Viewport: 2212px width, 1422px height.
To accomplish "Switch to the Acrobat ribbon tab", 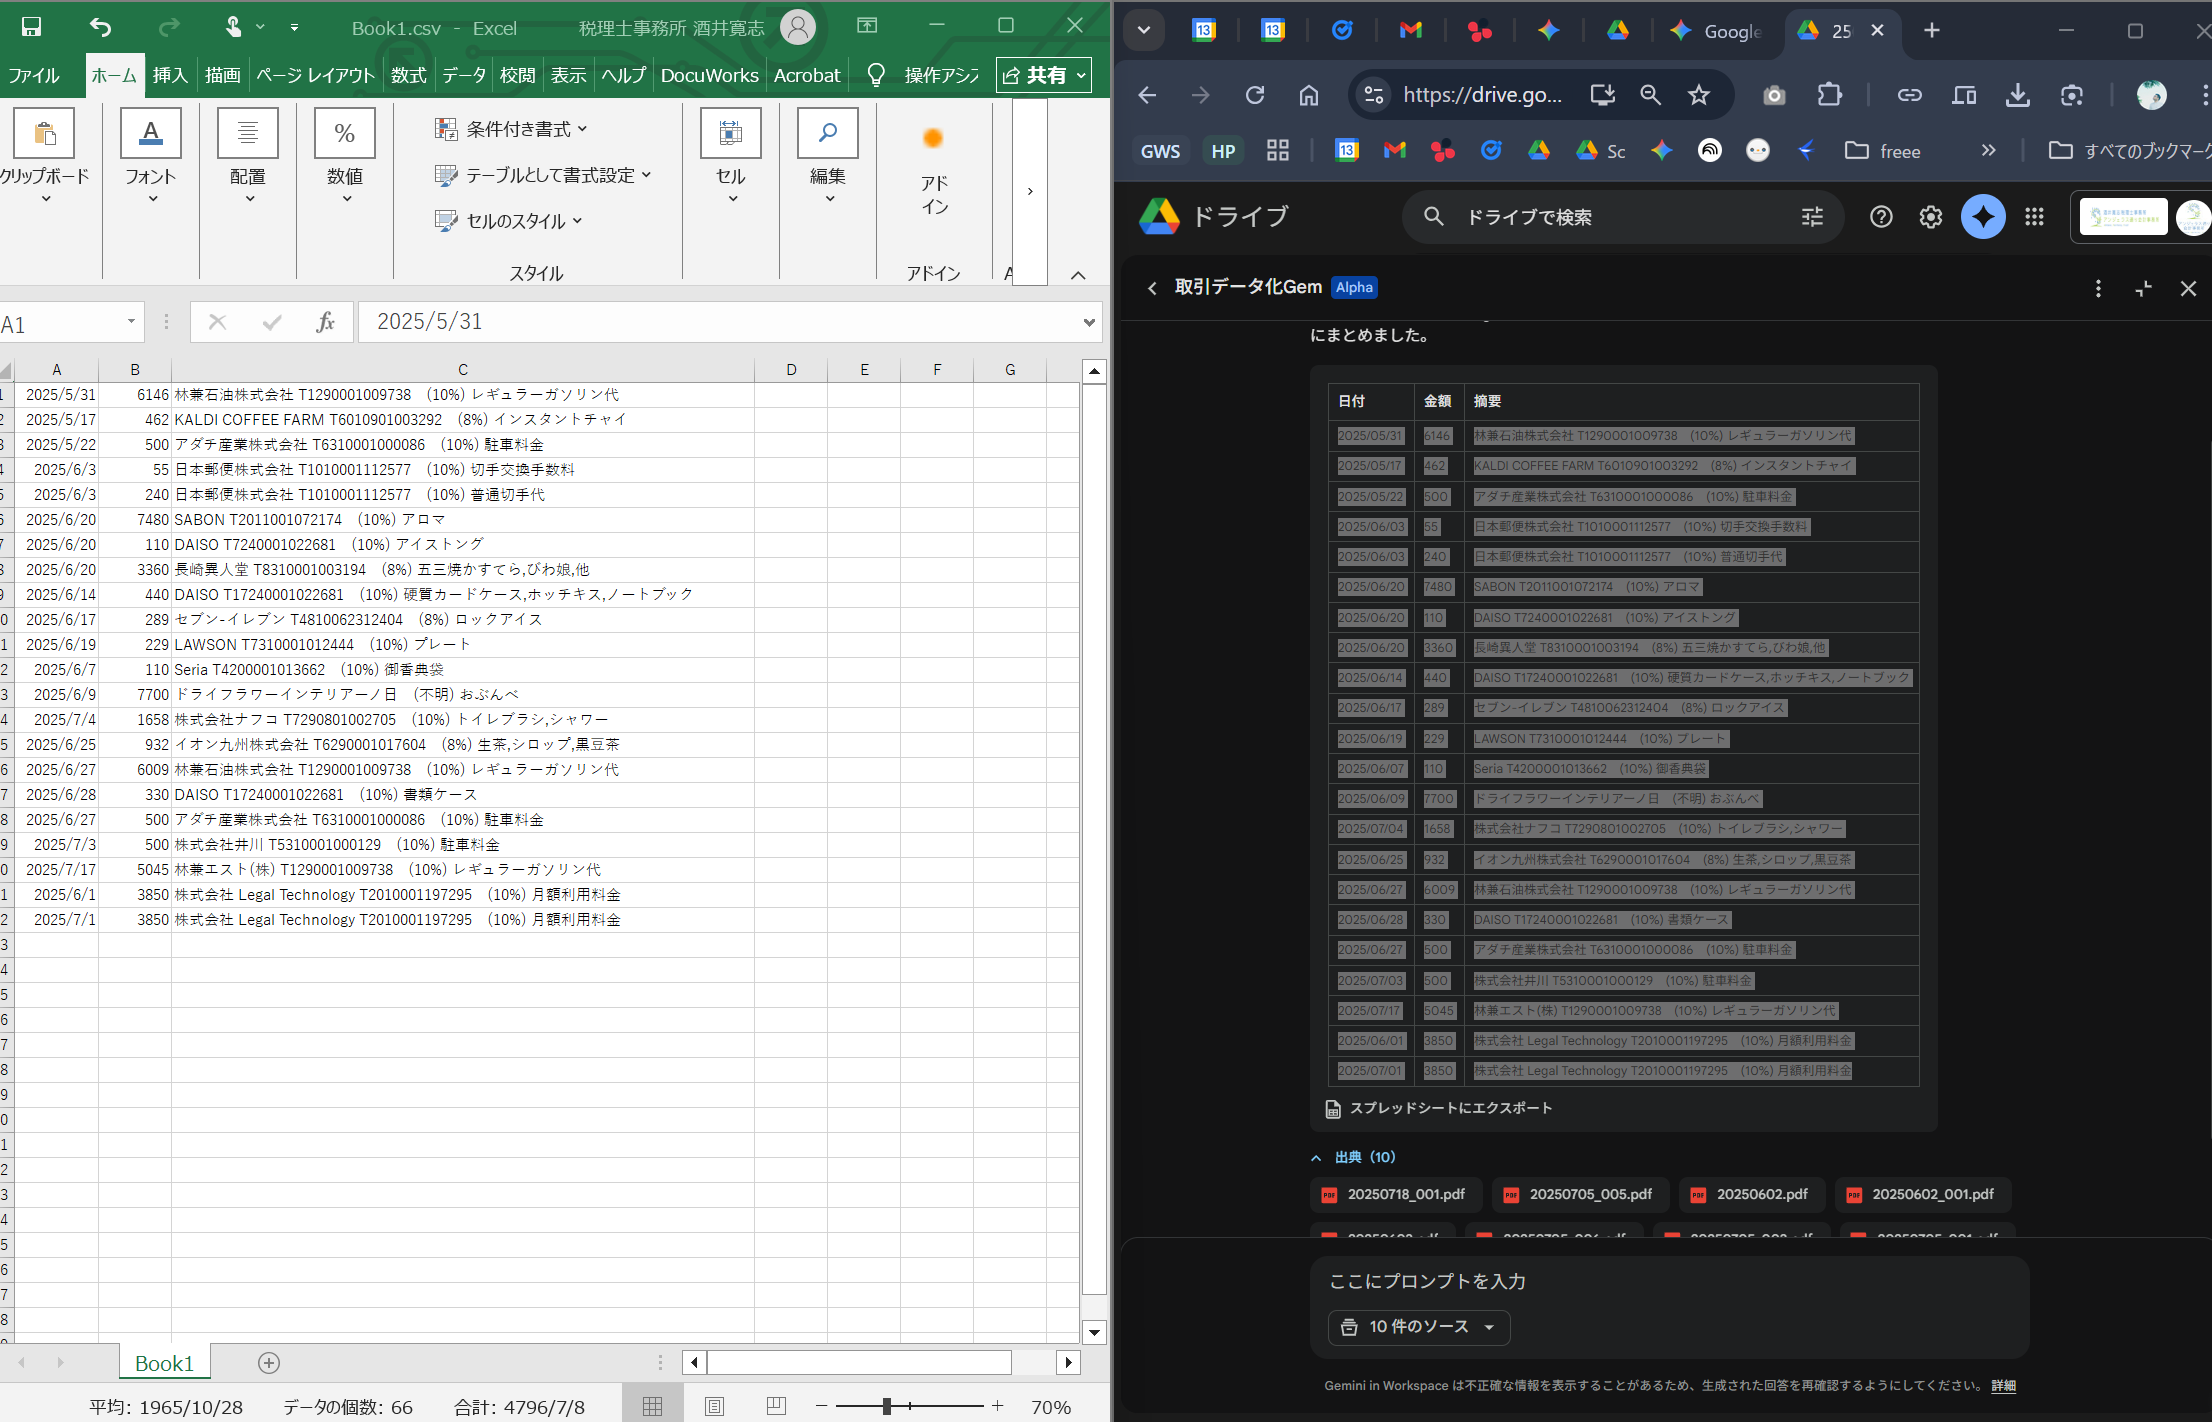I will pyautogui.click(x=807, y=75).
